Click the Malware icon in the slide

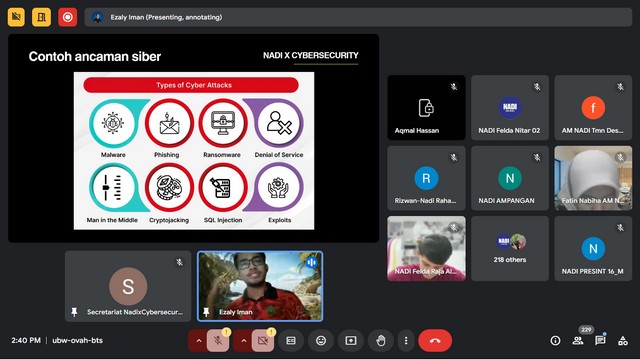(113, 123)
